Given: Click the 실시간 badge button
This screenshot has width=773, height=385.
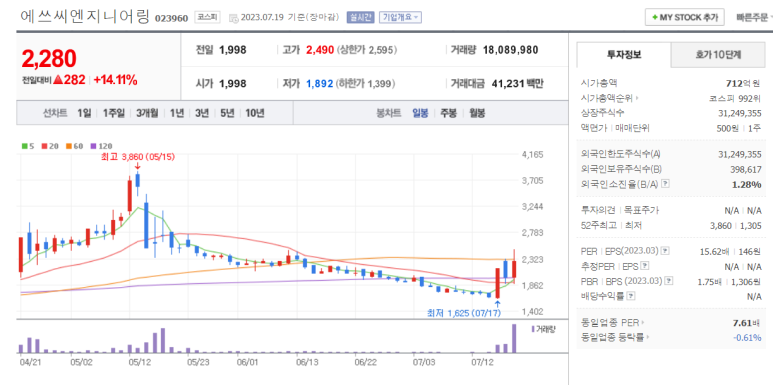Looking at the screenshot, I should (x=360, y=18).
